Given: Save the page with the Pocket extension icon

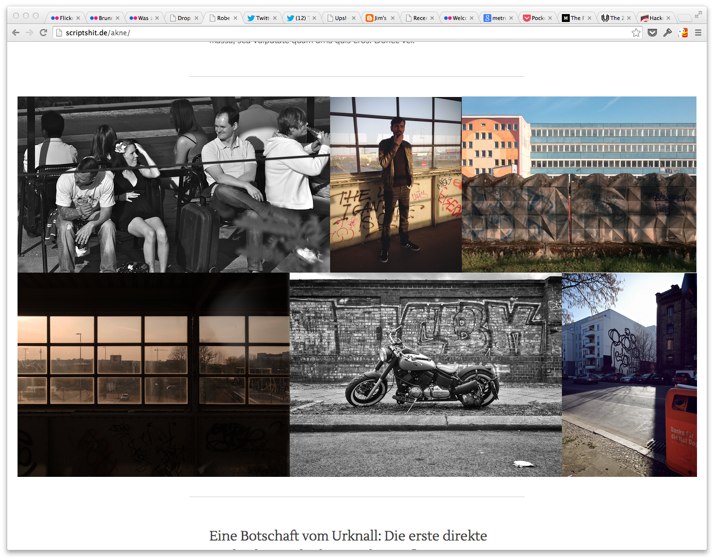Looking at the screenshot, I should point(653,33).
